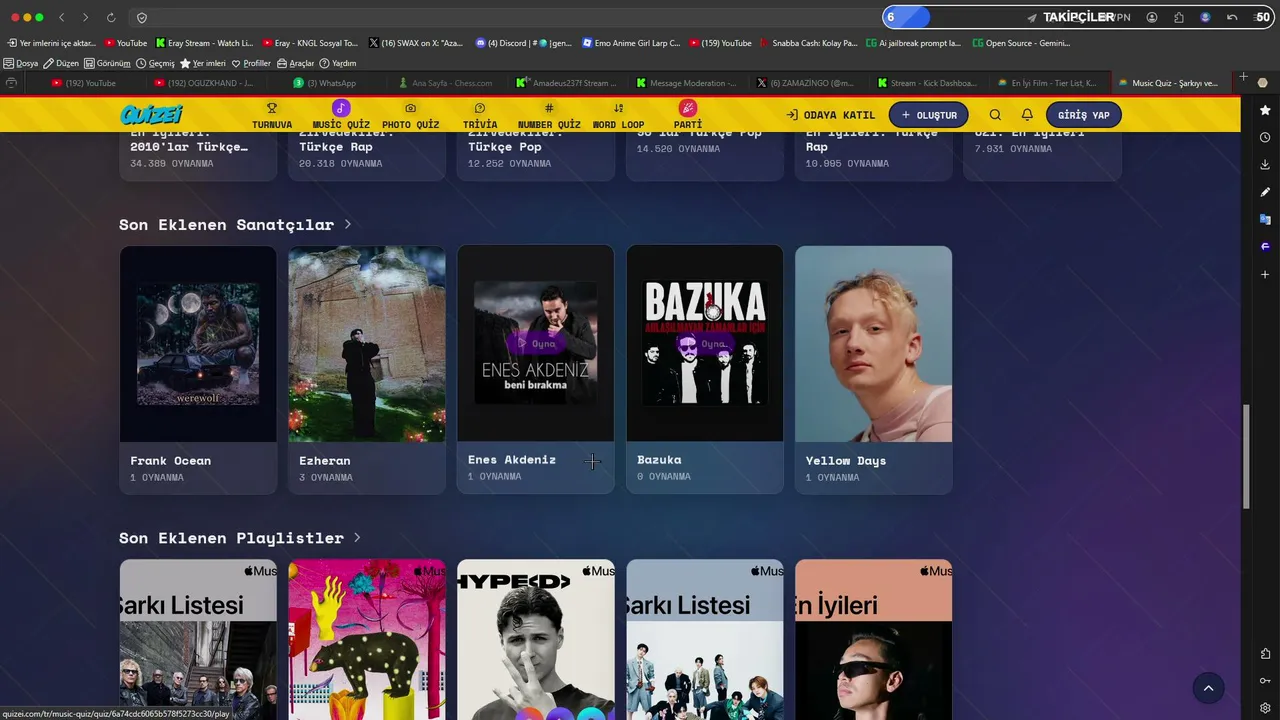Screen dimensions: 1280x720
Task: Click the Odaya Katıl link
Action: coord(830,115)
